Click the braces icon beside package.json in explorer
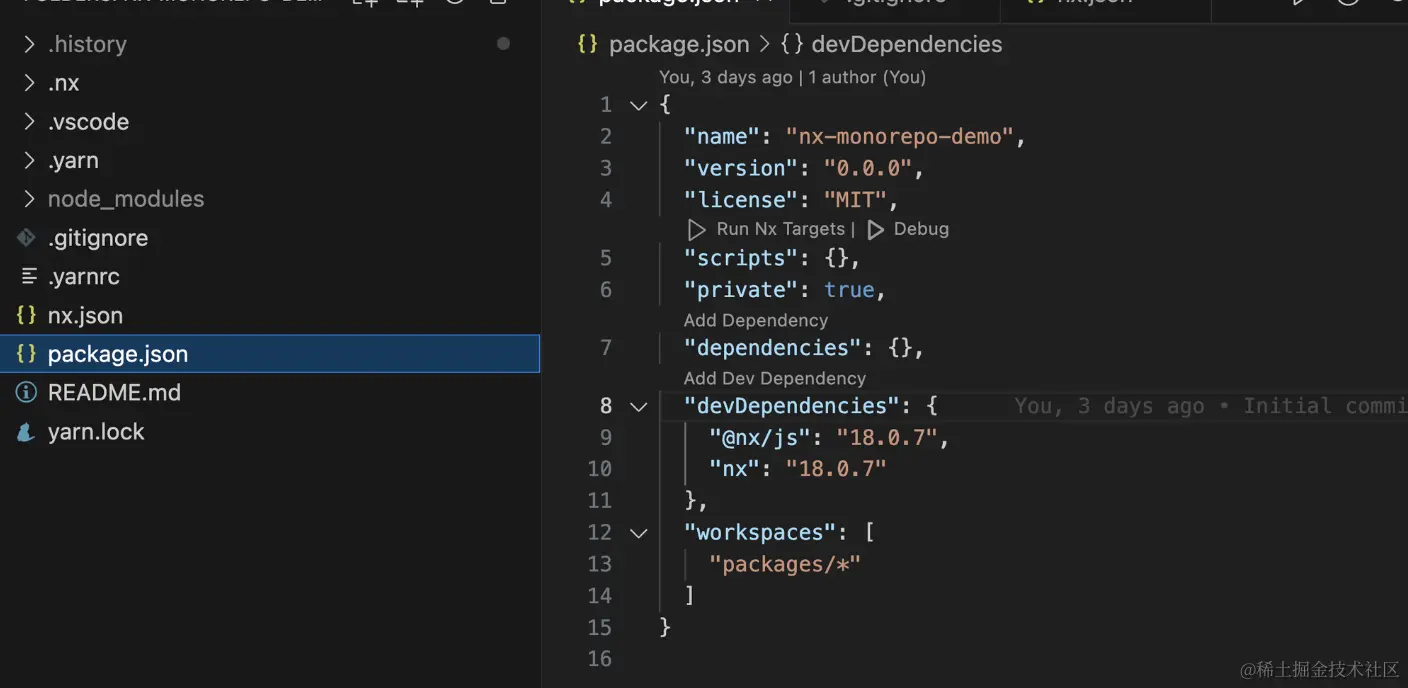Viewport: 1408px width, 688px height. pos(27,354)
